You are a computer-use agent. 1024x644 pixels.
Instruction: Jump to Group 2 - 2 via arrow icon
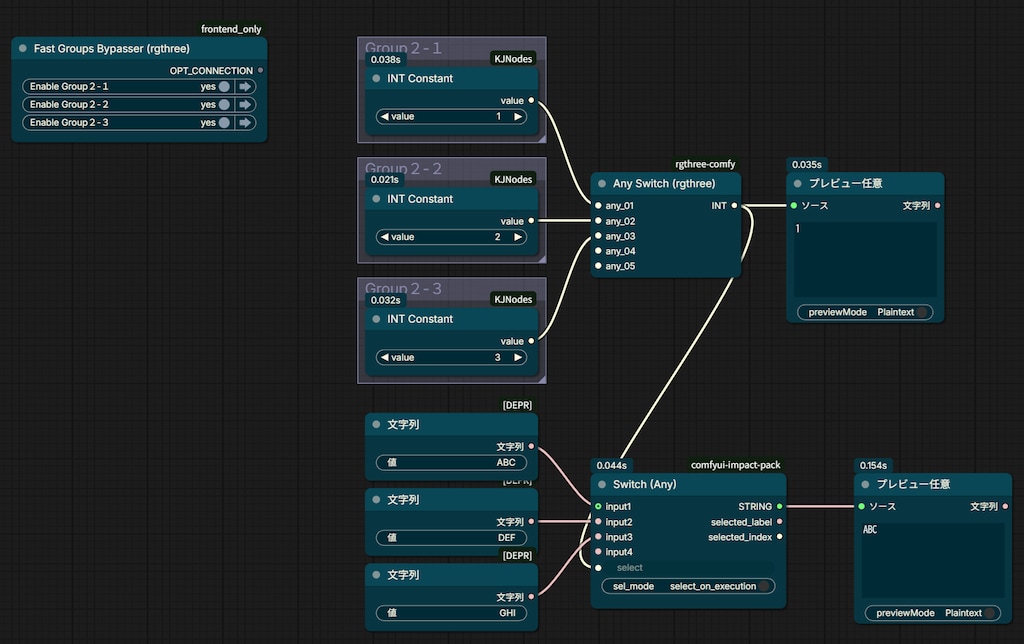[x=245, y=105]
